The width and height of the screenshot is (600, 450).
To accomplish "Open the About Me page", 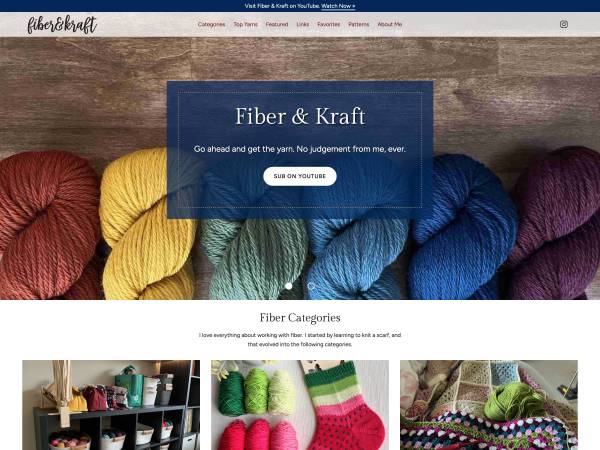I will tap(390, 24).
